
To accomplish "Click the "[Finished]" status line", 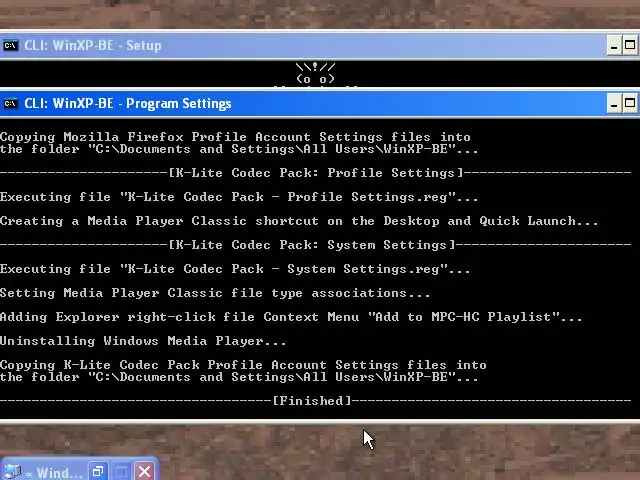I will tap(312, 401).
